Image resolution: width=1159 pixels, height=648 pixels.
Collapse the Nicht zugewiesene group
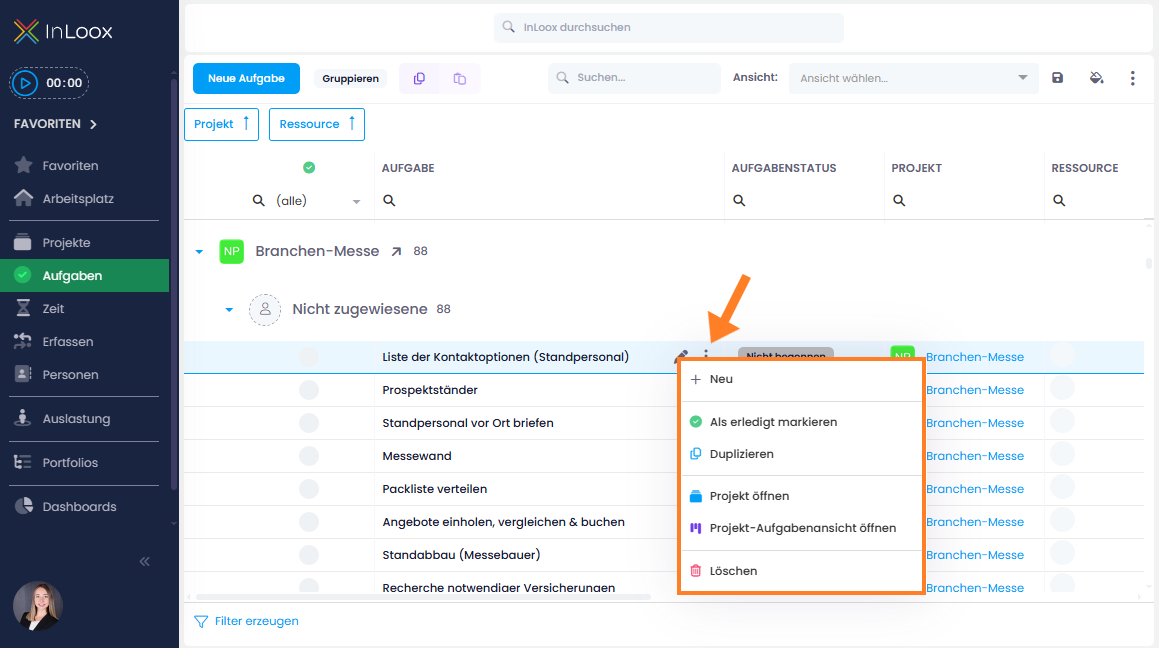(229, 310)
